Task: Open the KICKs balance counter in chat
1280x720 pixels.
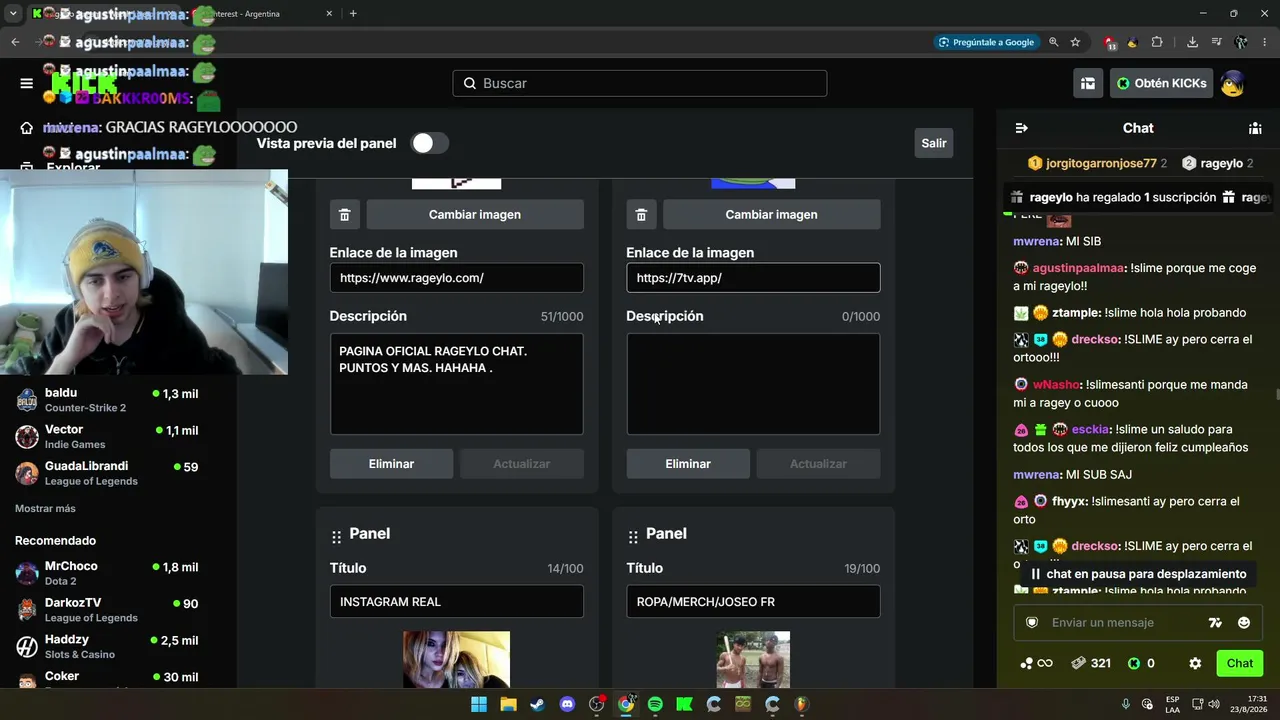Action: tap(1141, 663)
